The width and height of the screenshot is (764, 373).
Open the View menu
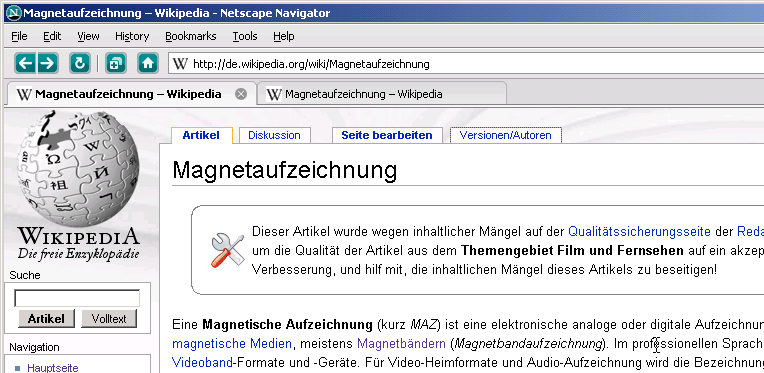click(88, 36)
